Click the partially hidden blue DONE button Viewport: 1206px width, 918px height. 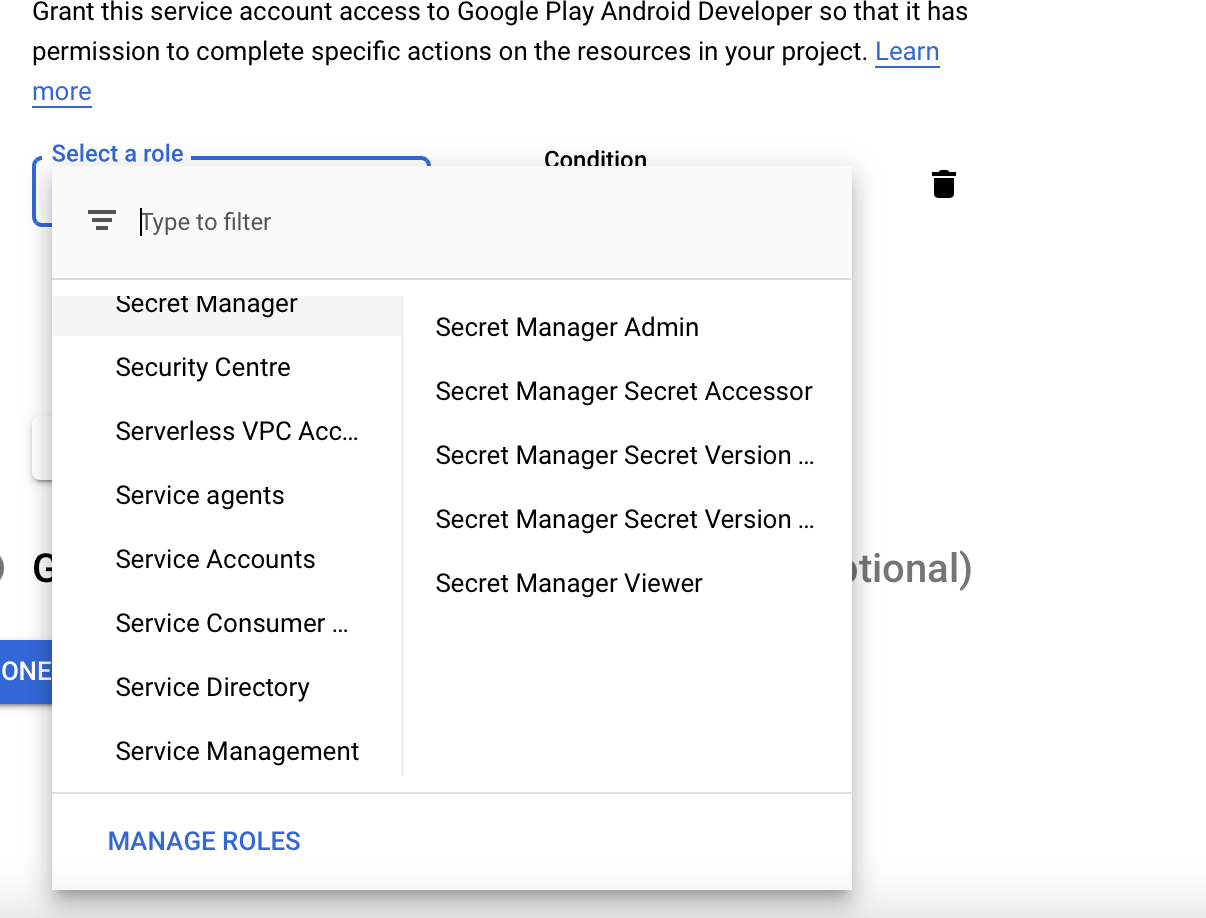pyautogui.click(x=26, y=671)
